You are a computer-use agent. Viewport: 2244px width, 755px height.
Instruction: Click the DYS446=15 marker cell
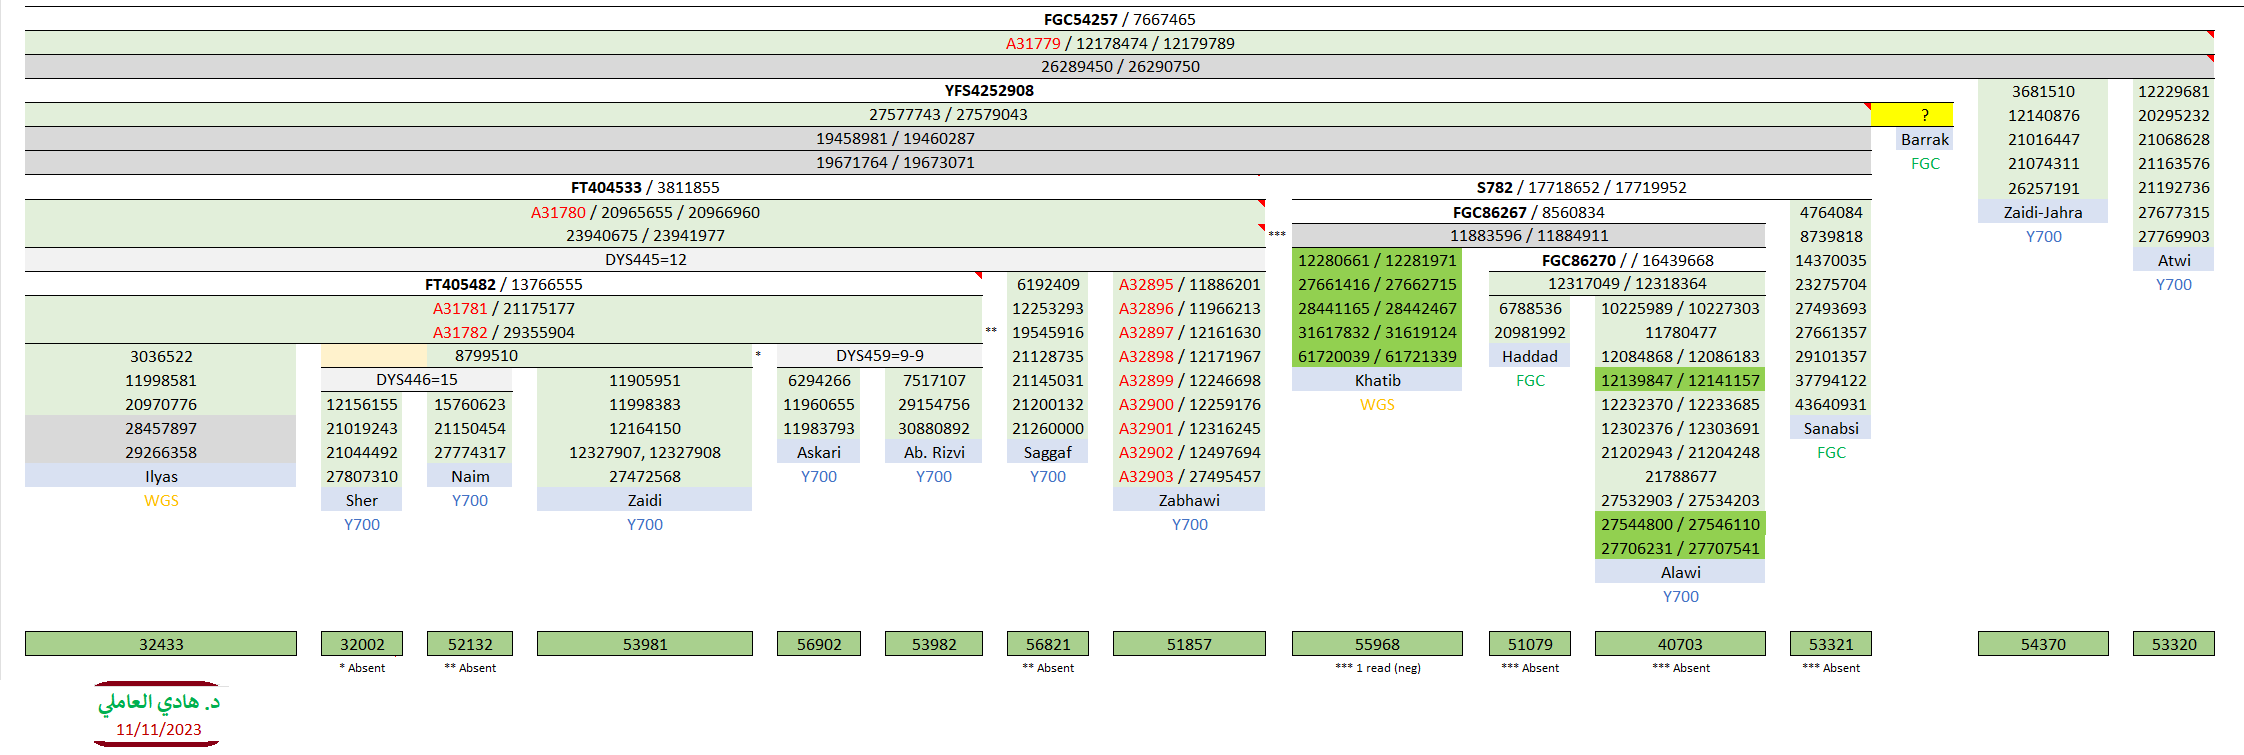(416, 380)
